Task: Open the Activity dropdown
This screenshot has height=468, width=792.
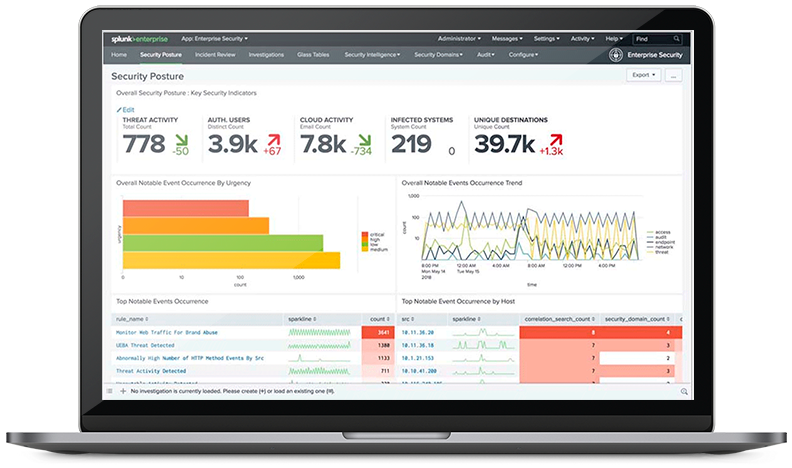Action: [582, 39]
